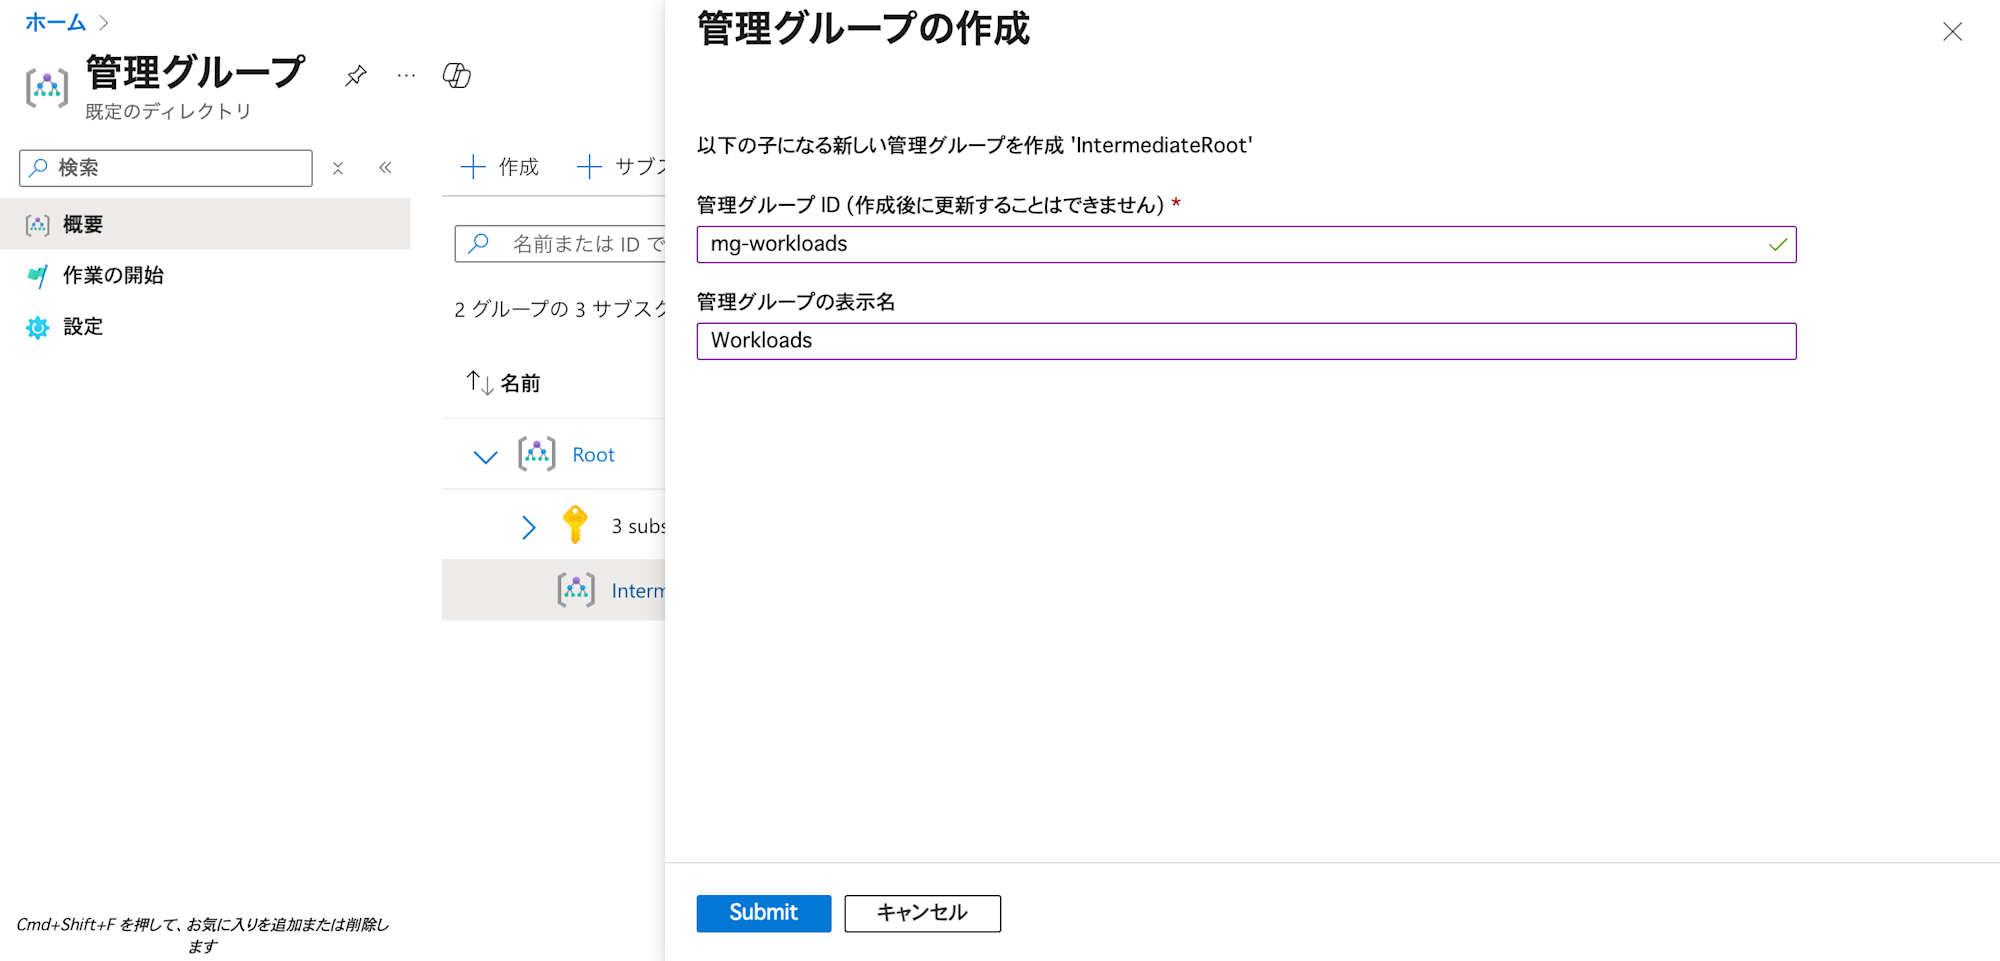
Task: Click the ホーム breadcrumb link
Action: [x=55, y=22]
